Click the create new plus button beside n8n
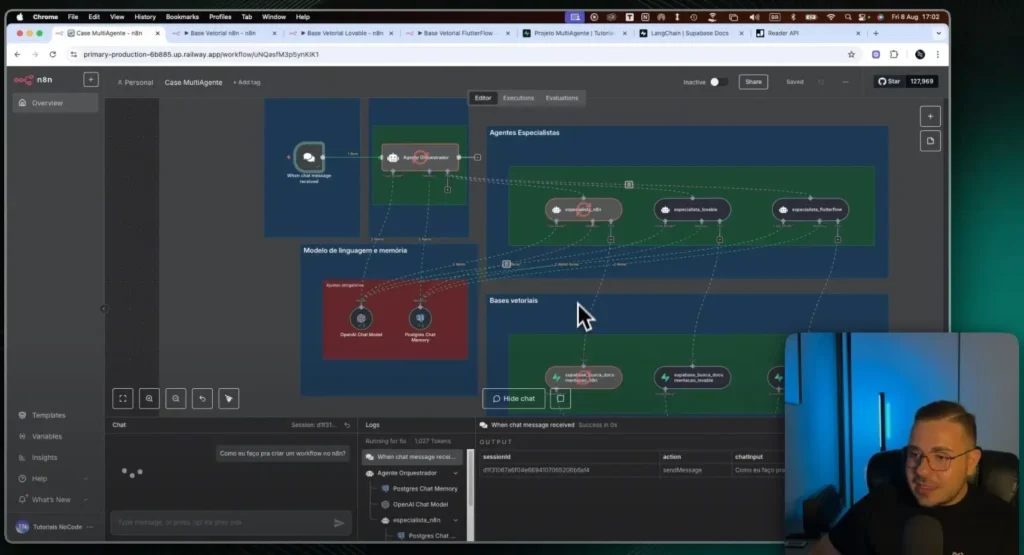Screen dimensions: 1024x555 [91, 80]
